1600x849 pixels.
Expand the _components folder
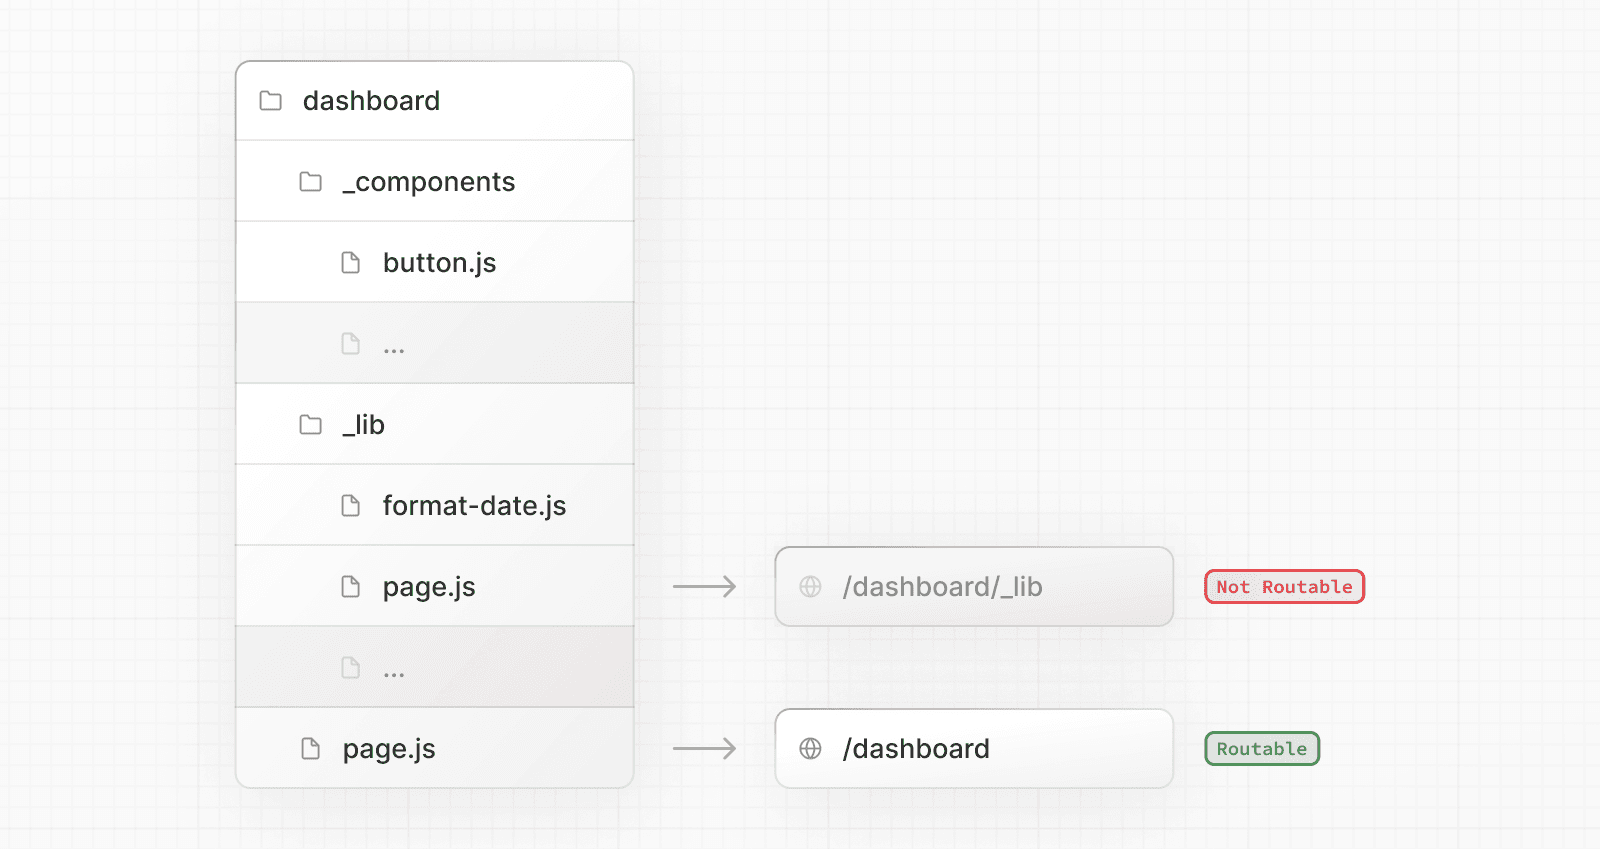point(428,182)
